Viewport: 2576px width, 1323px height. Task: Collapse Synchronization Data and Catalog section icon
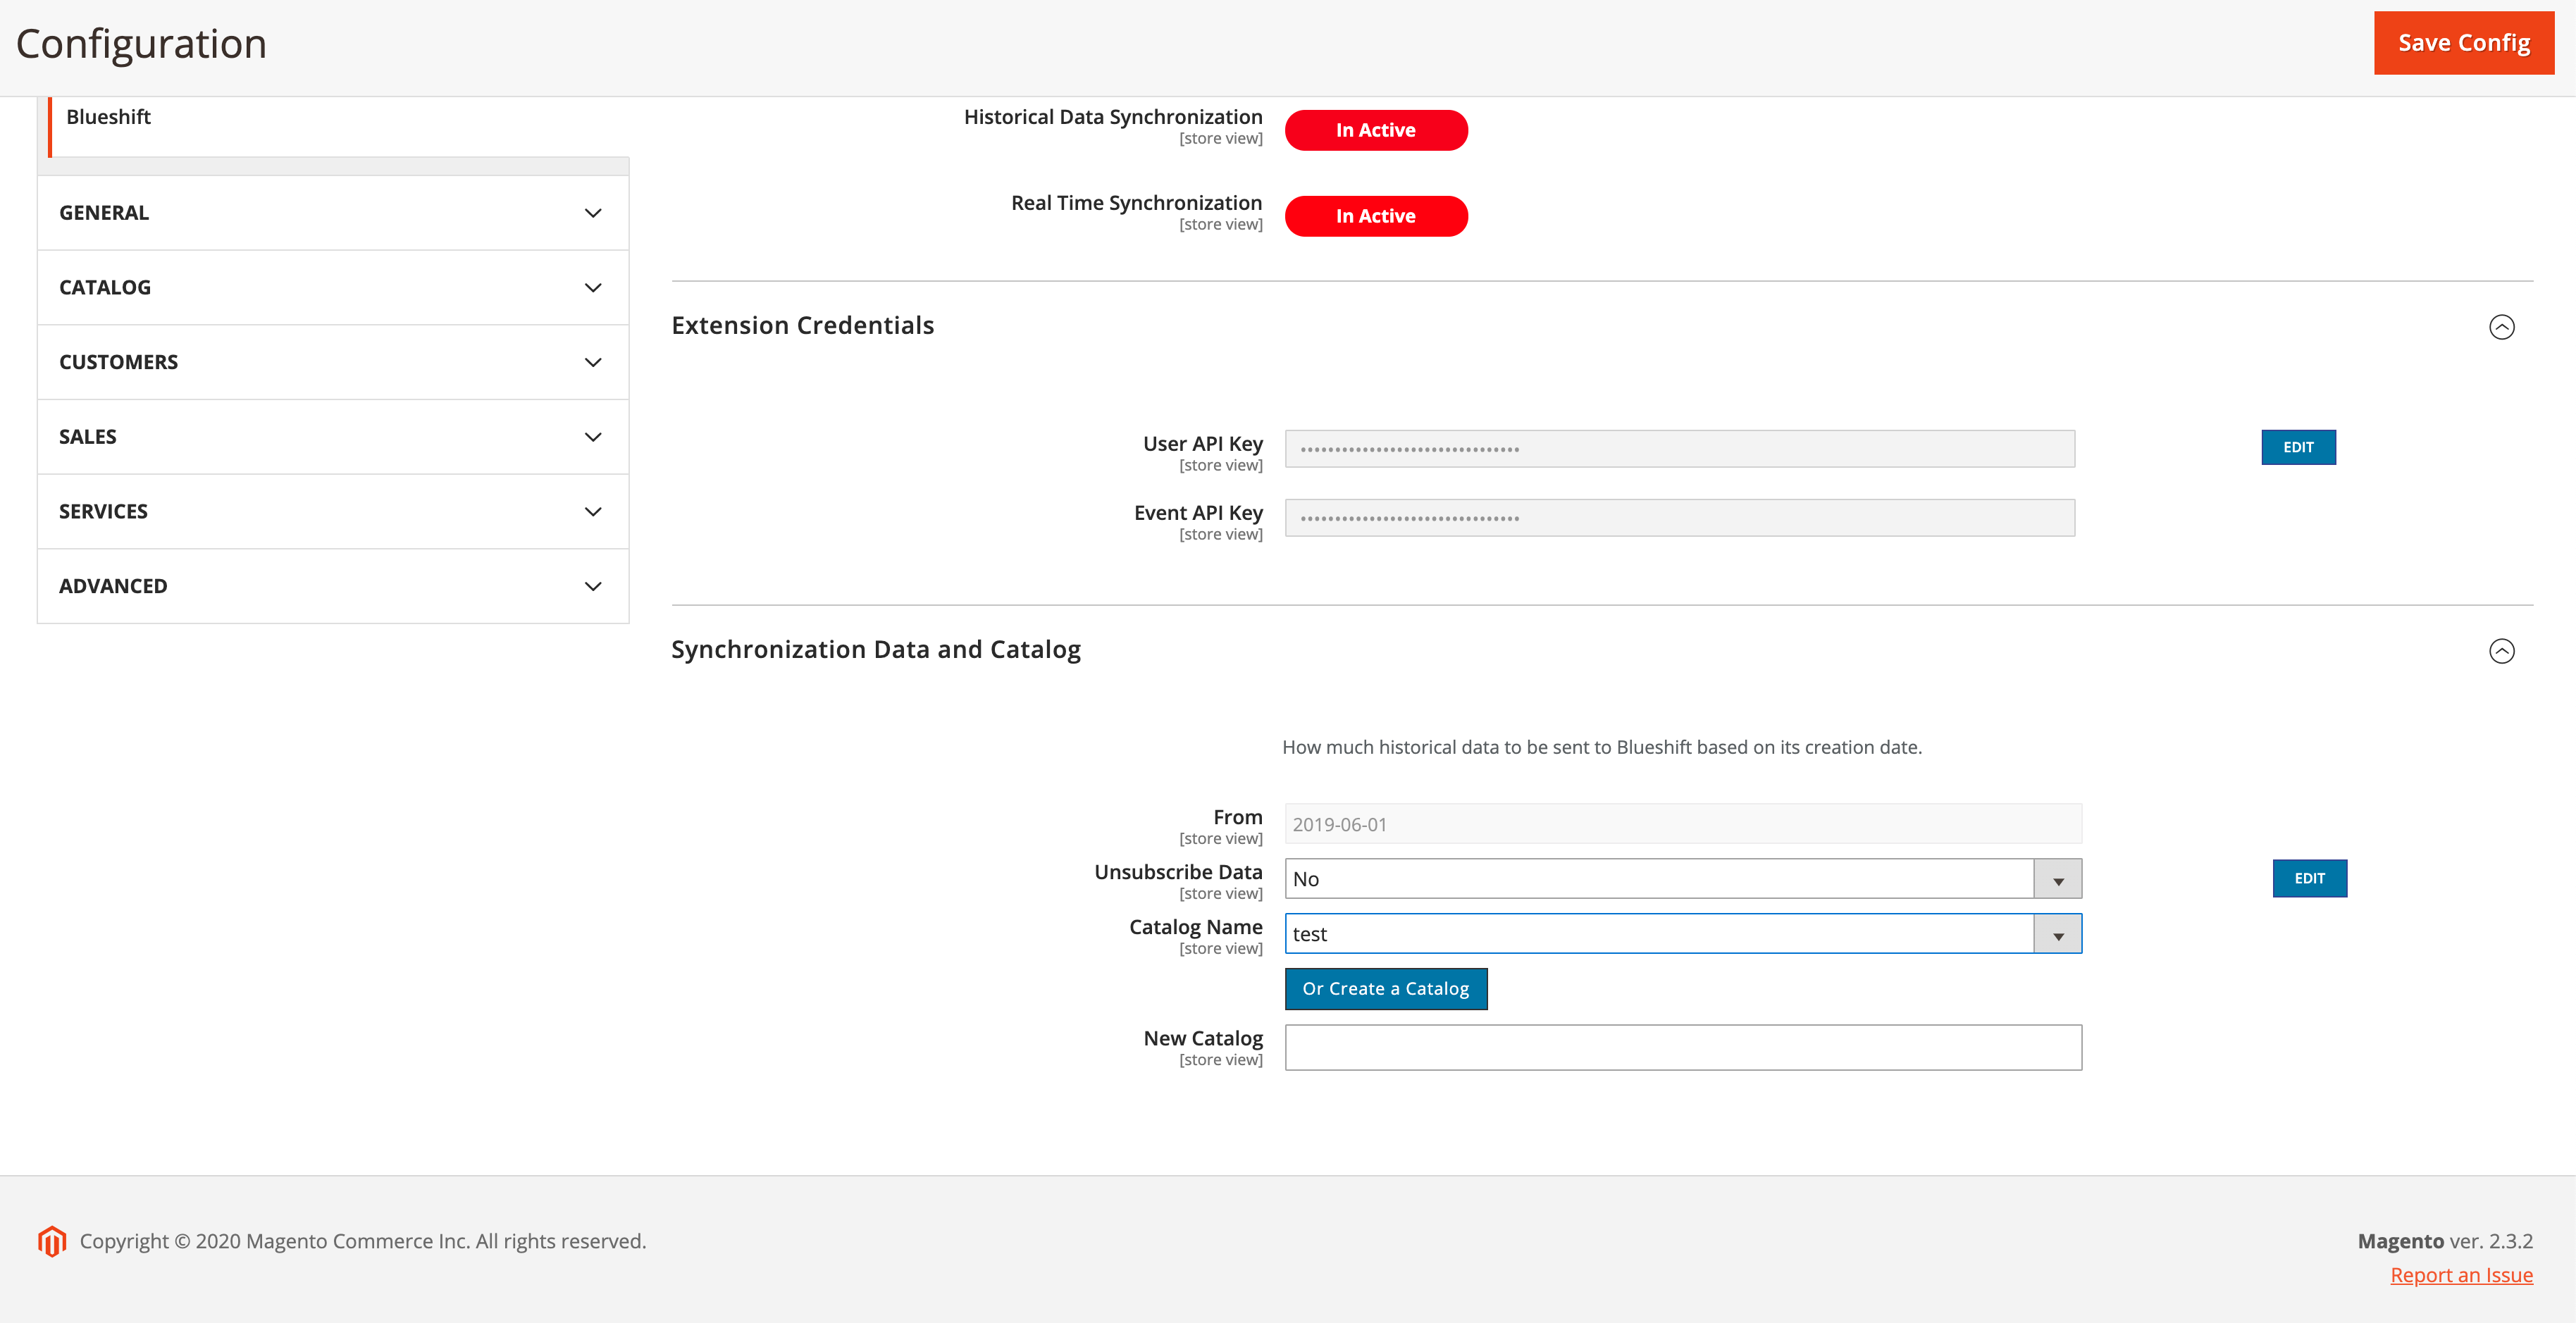tap(2501, 651)
